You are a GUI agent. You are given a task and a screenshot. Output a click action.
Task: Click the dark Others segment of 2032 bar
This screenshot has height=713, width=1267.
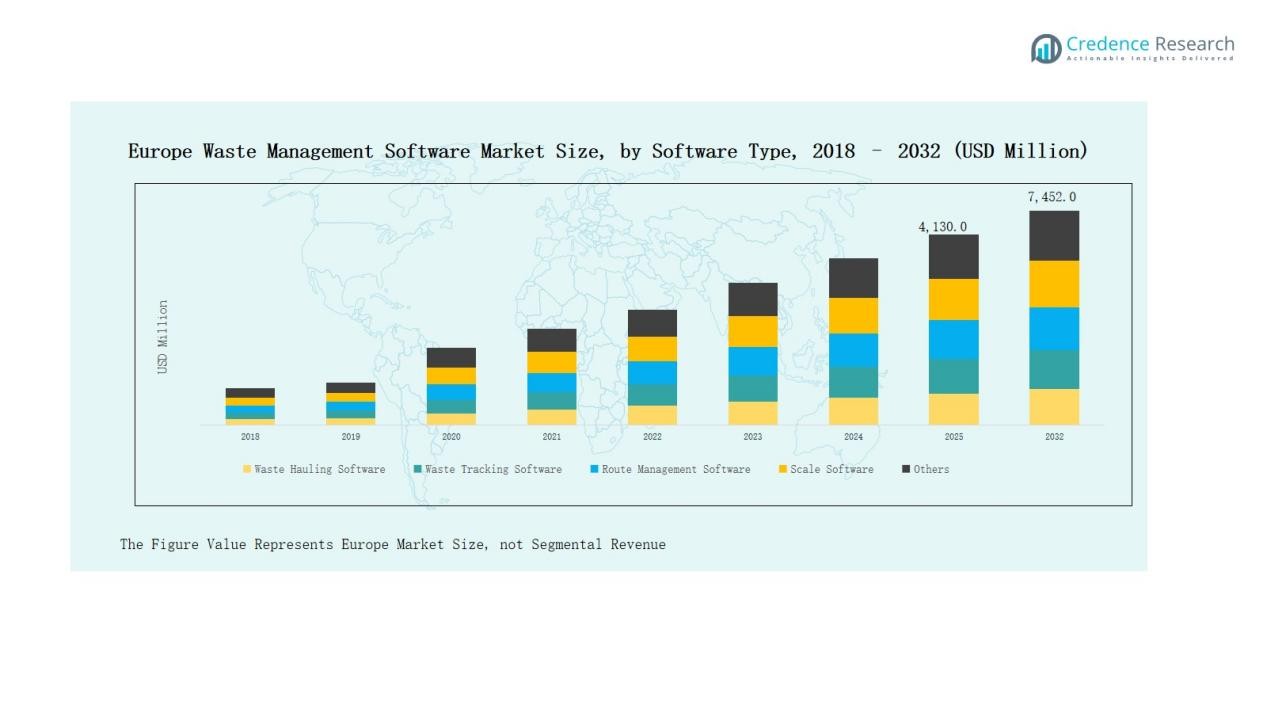[x=1054, y=235]
